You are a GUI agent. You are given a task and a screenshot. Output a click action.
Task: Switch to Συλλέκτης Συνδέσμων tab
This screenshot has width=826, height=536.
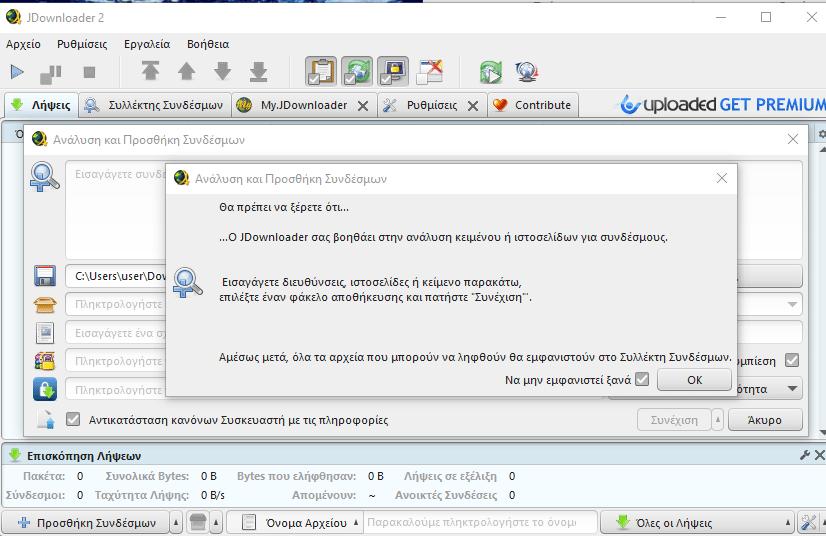[155, 105]
